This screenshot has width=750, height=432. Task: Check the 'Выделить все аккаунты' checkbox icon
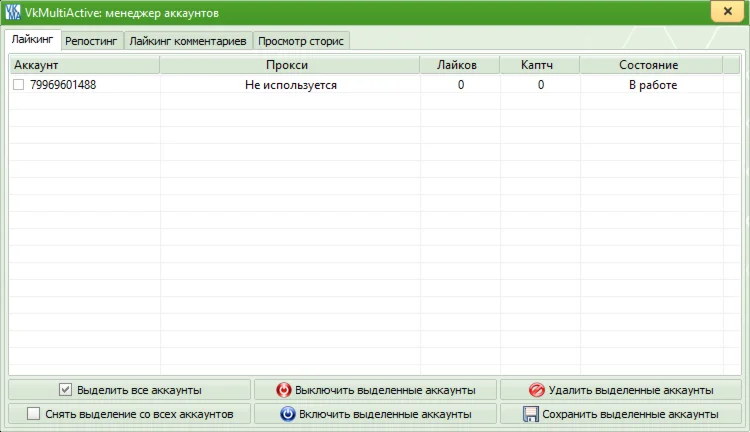click(66, 389)
